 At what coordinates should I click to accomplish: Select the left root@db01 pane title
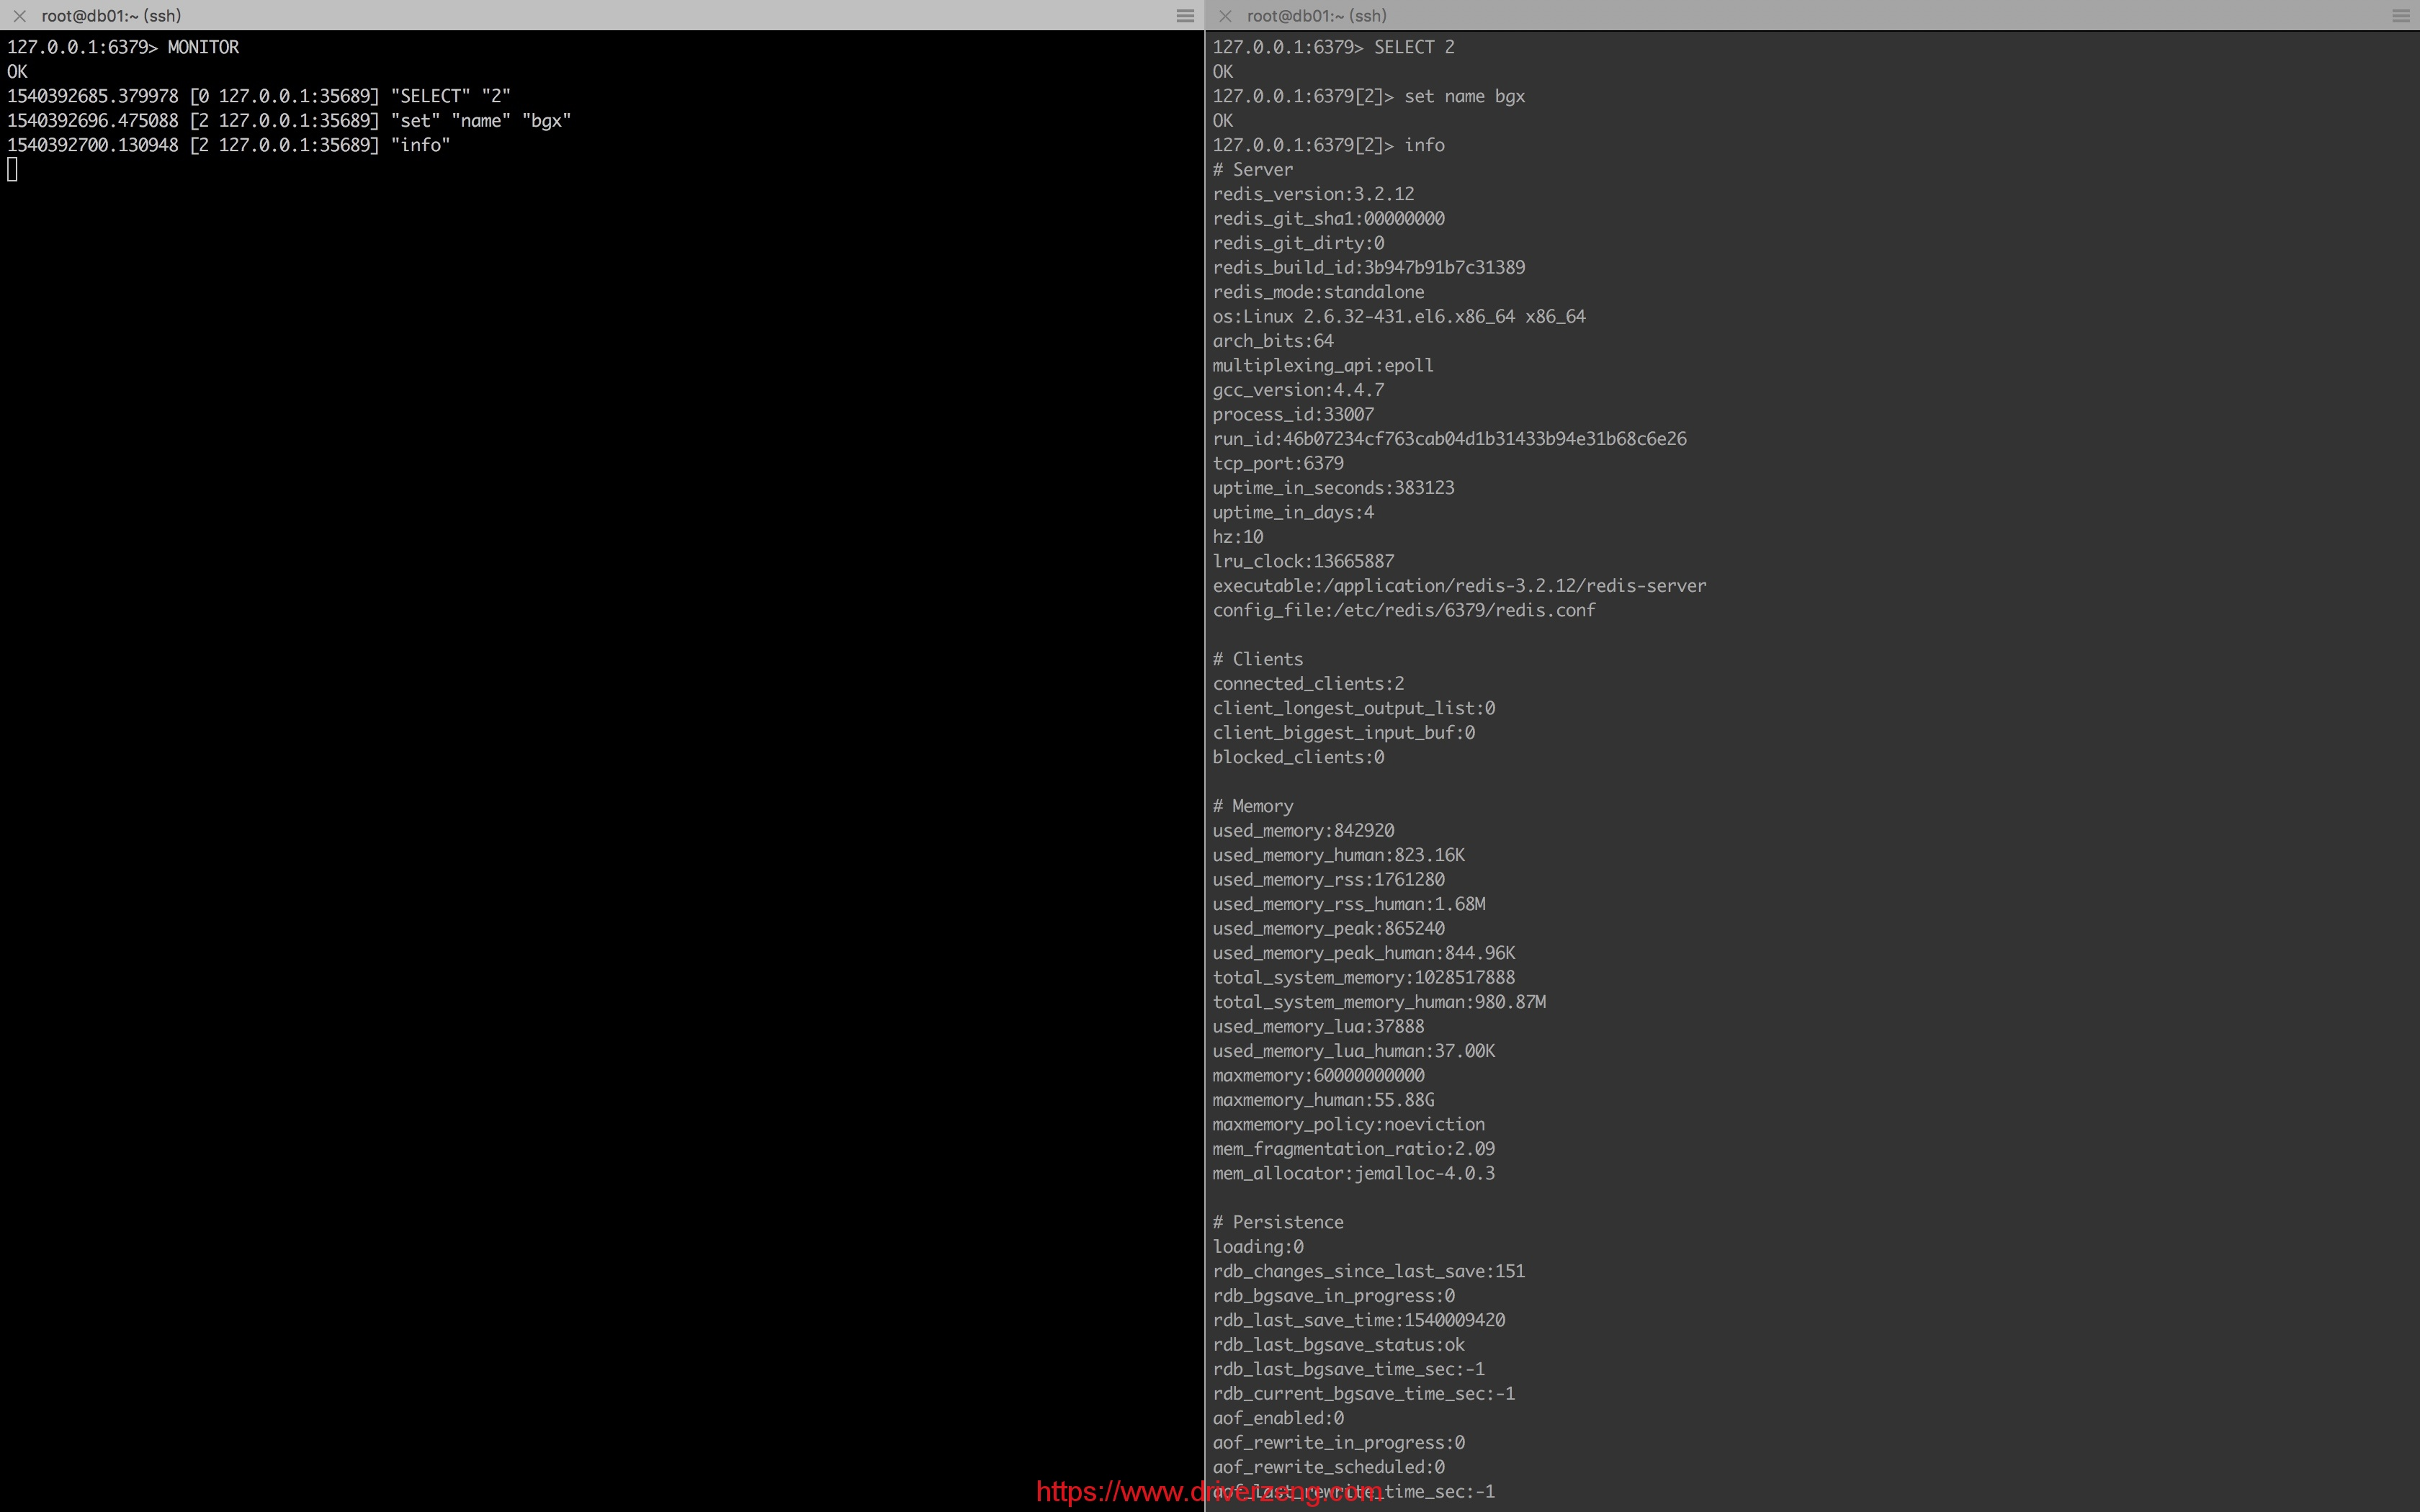(x=111, y=16)
